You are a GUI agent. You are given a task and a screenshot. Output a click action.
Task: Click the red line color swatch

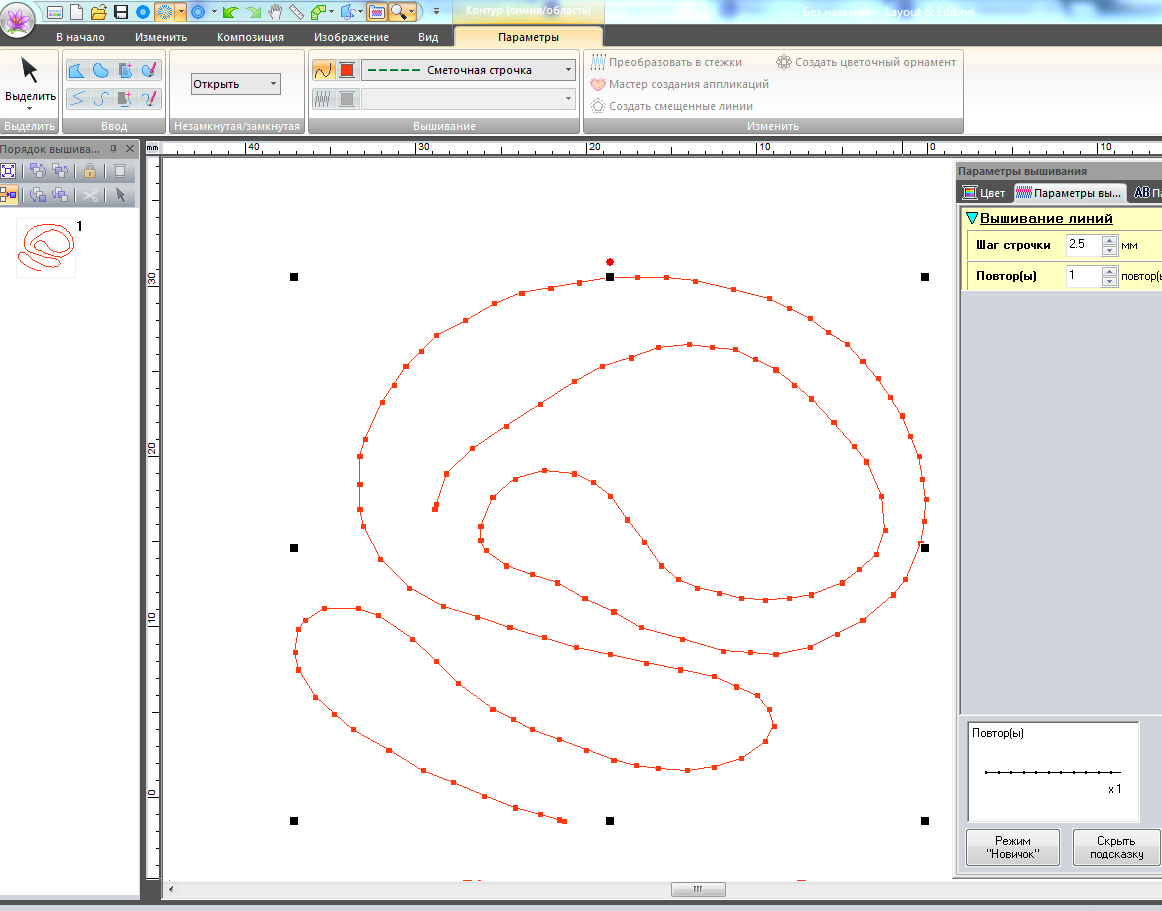coord(347,70)
